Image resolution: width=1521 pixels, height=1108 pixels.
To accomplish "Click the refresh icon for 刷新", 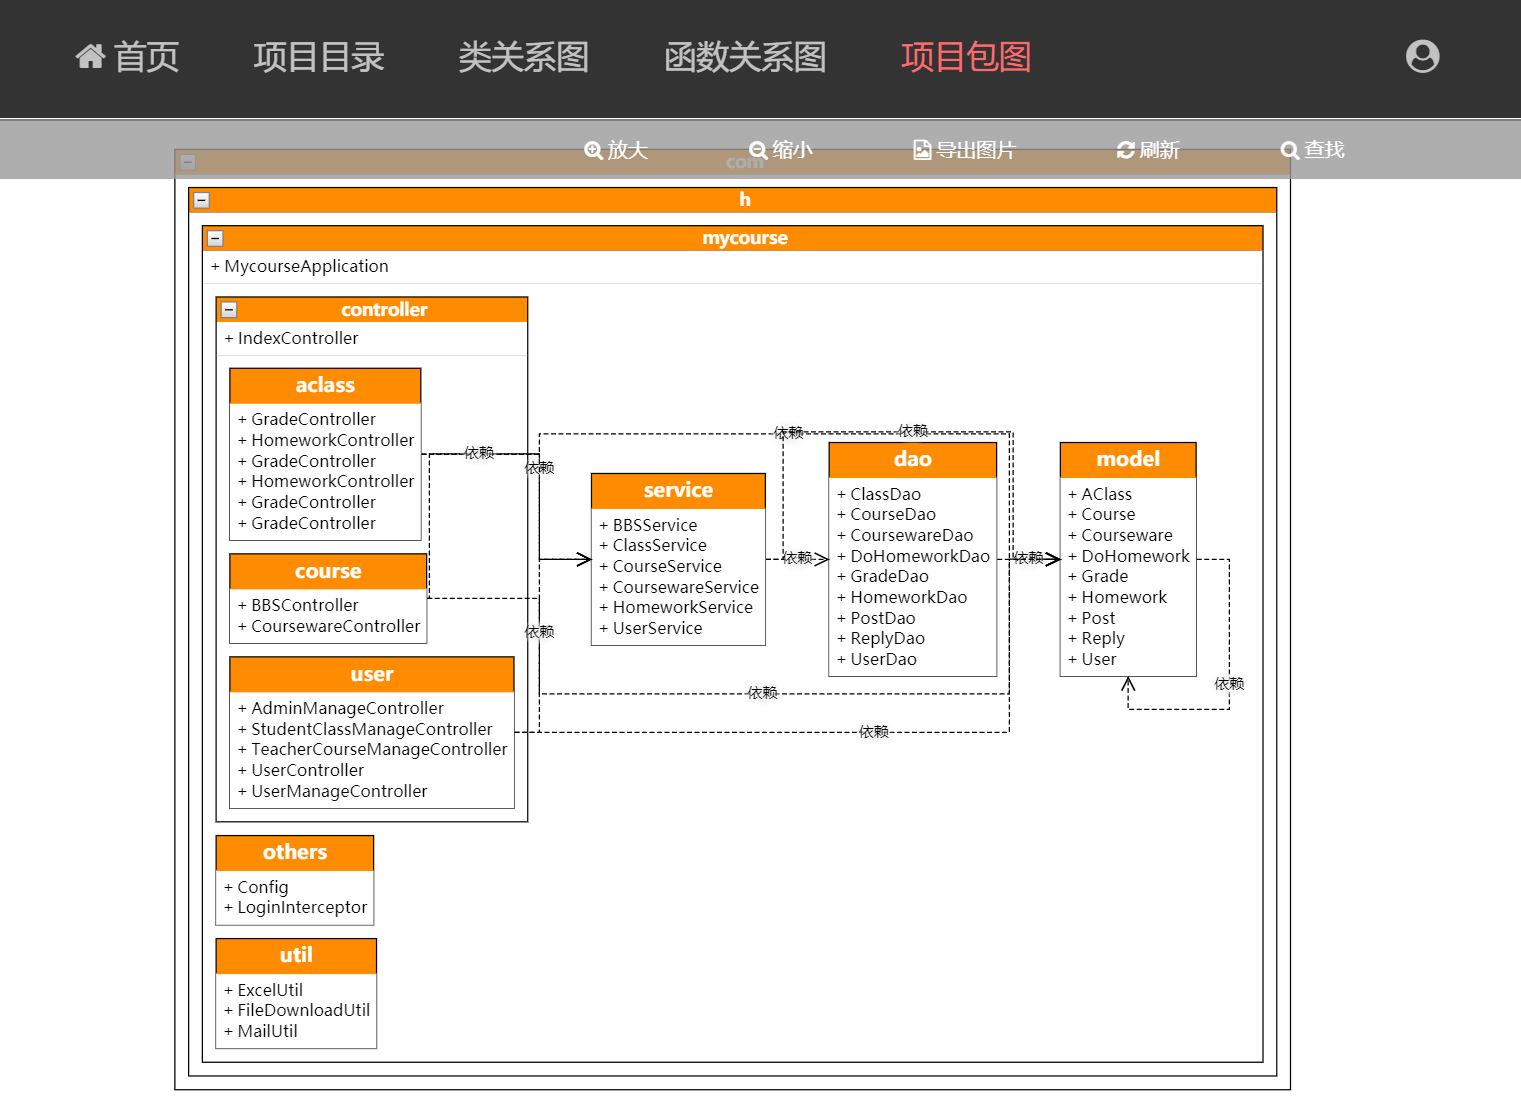I will point(1125,150).
